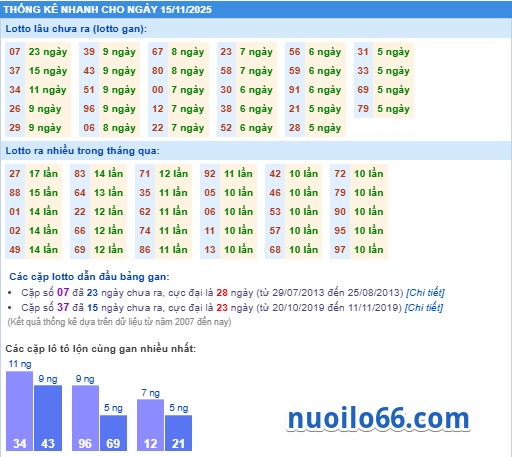Select 'Lotto ra nhiều trong tháng qua:' heading
Screen dimensions: 512x457
point(82,151)
